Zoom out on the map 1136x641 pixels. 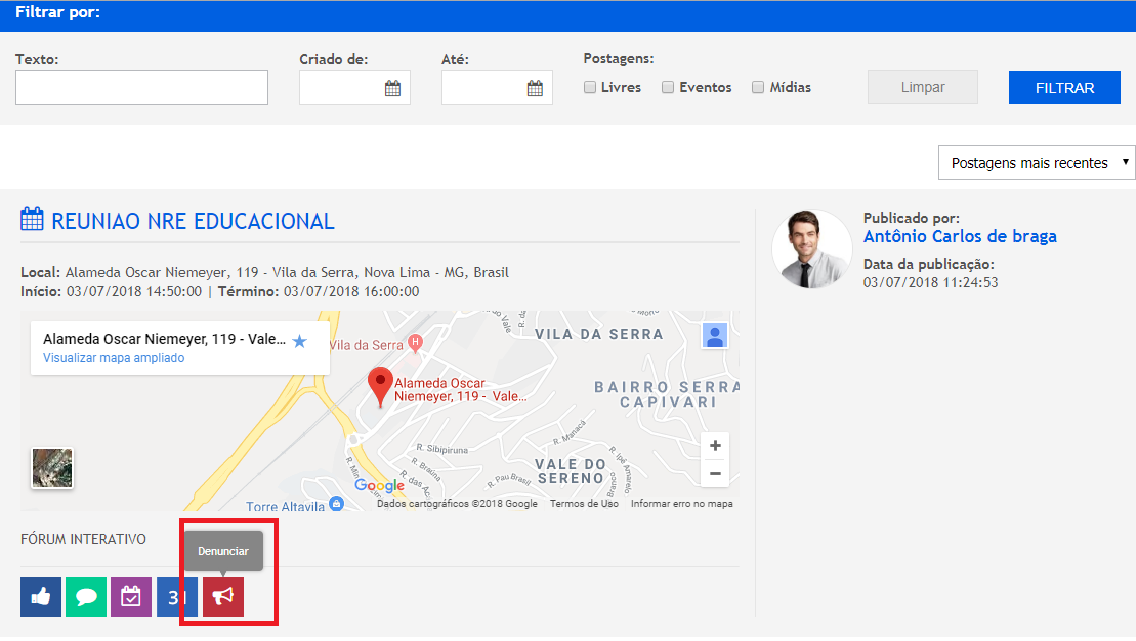pyautogui.click(x=714, y=473)
